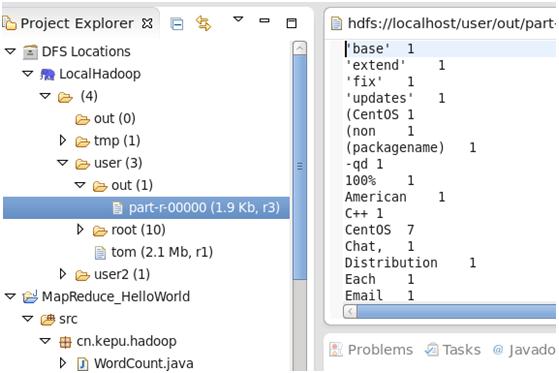
Task: Open Project Explorer view menu arrow
Action: click(238, 19)
